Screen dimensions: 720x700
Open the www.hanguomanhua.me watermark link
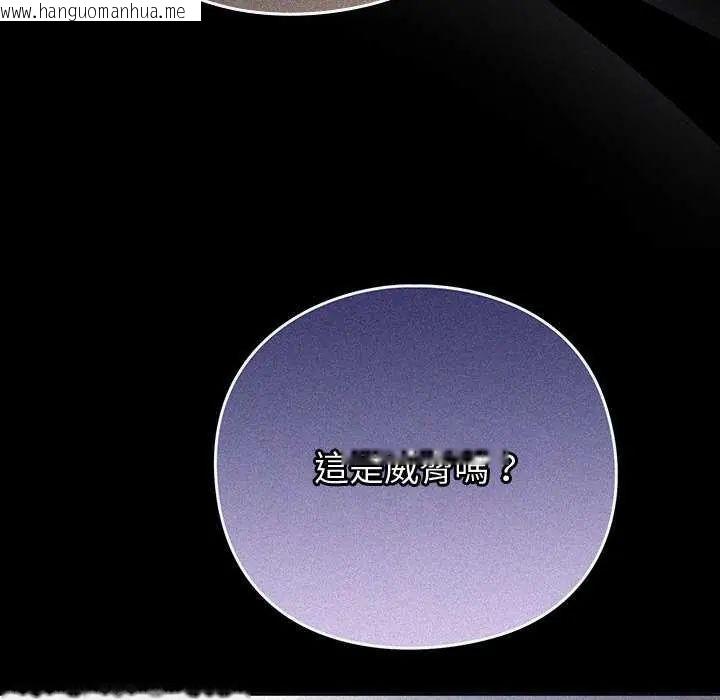point(93,11)
